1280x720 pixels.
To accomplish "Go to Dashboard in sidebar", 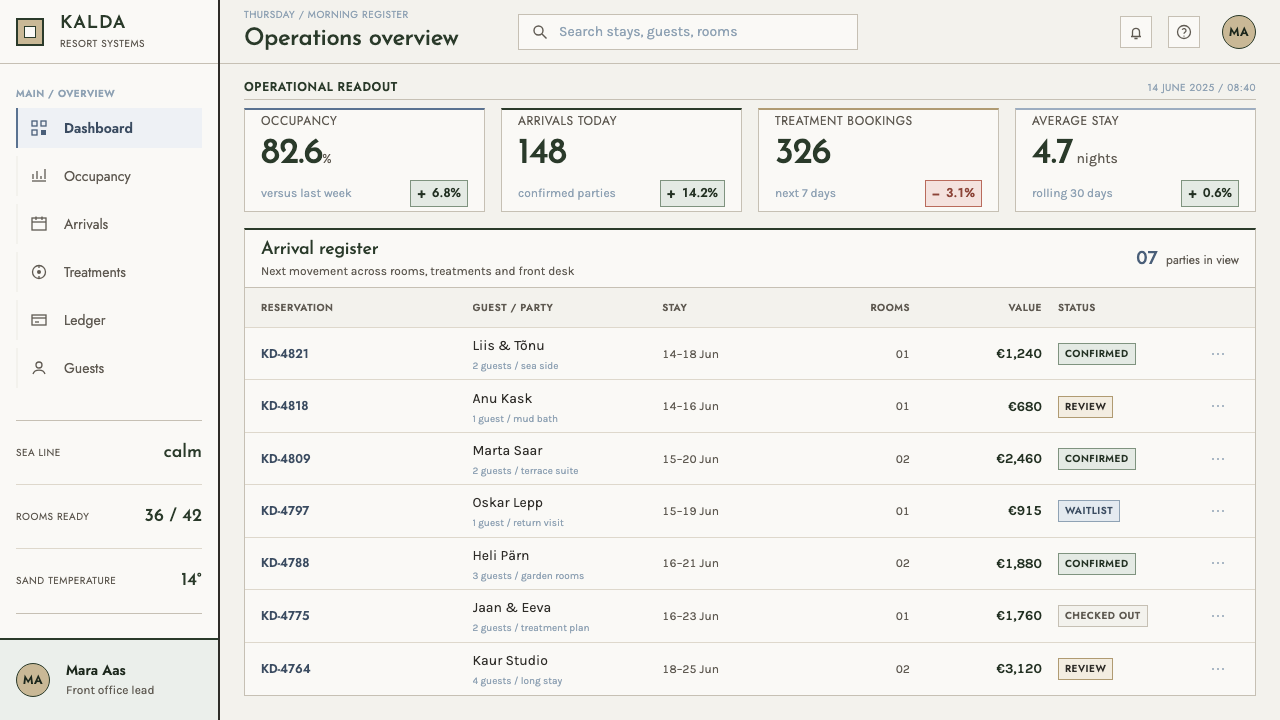I will [109, 128].
